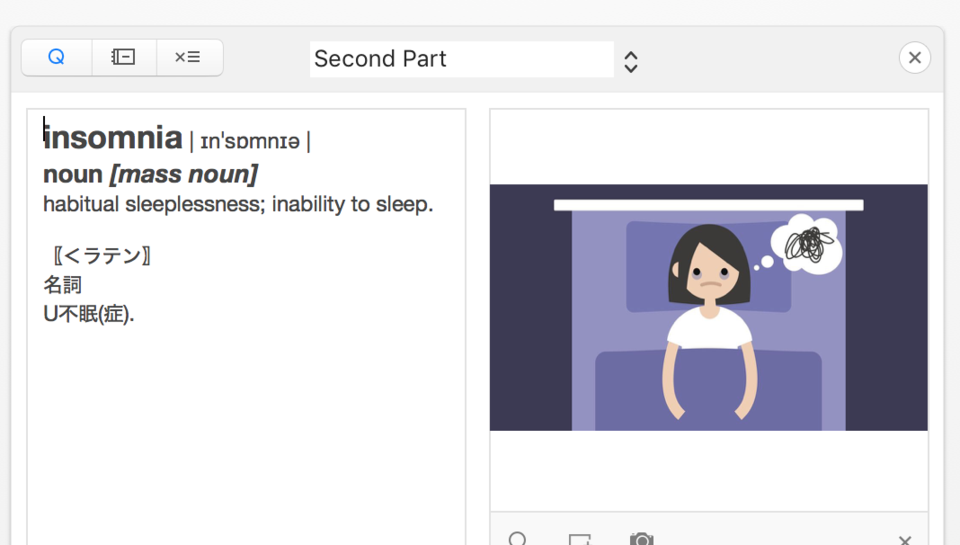Click empty area below the definition text
The height and width of the screenshot is (545, 960).
coord(246,435)
